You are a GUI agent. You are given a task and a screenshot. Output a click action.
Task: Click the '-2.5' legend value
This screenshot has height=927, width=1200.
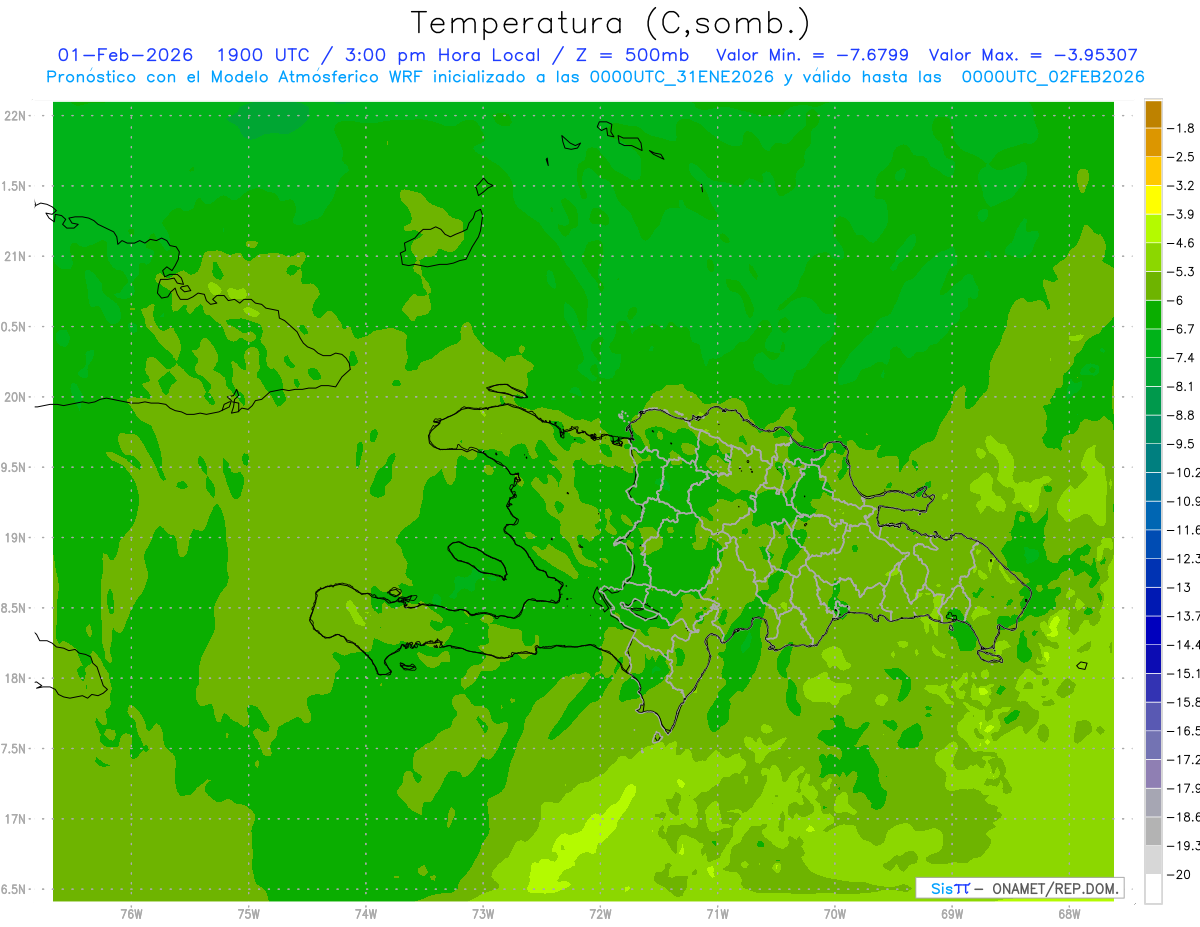[1180, 157]
